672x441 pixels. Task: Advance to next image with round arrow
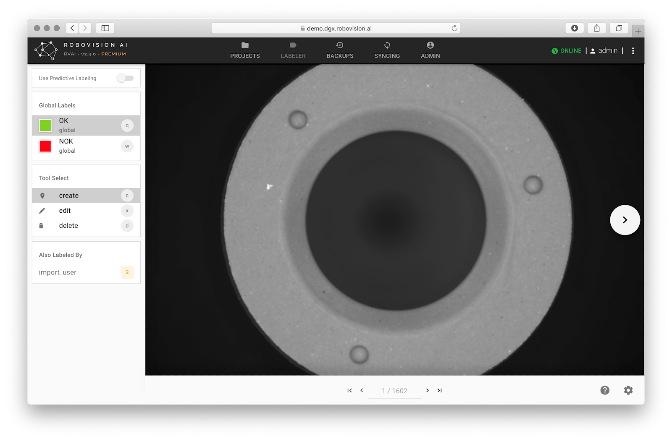pos(625,220)
